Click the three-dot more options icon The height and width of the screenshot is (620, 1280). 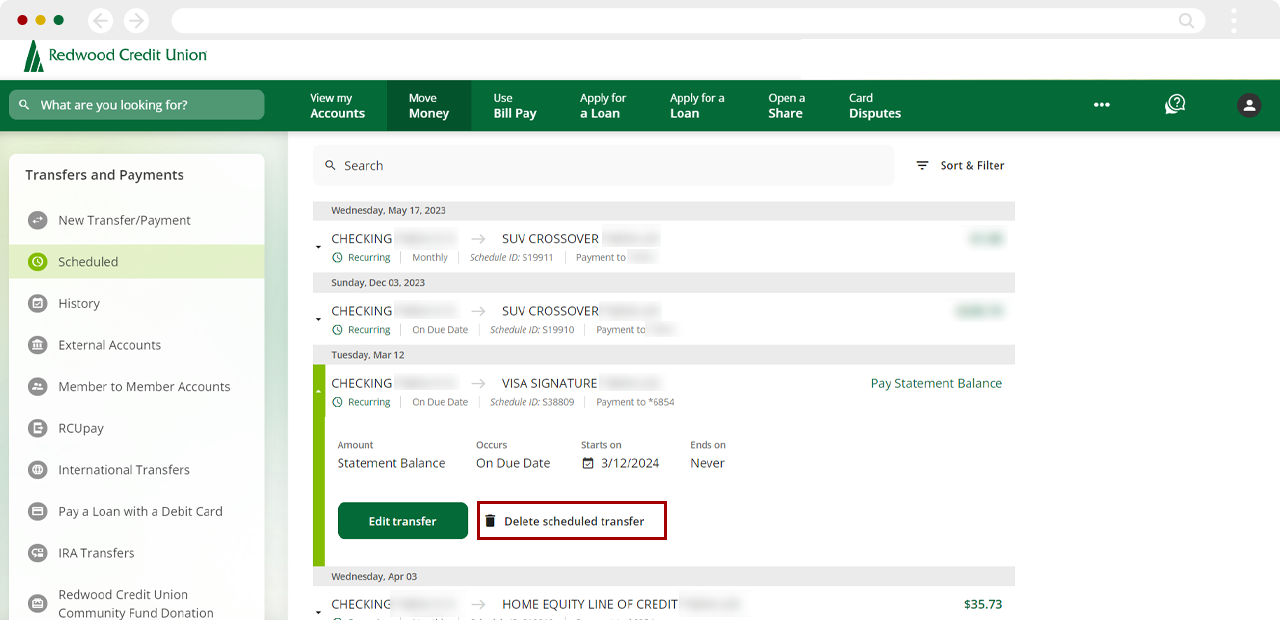coord(1101,105)
